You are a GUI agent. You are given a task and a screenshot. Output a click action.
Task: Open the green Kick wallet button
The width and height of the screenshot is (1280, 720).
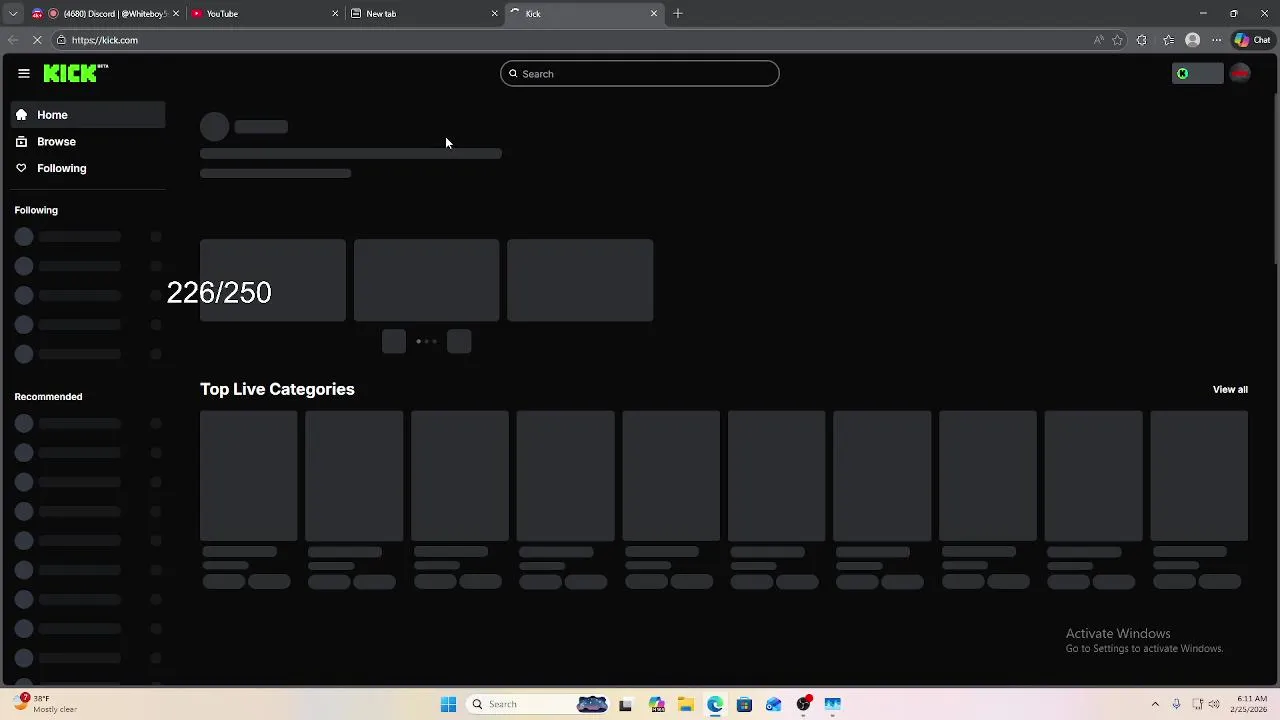click(1197, 73)
